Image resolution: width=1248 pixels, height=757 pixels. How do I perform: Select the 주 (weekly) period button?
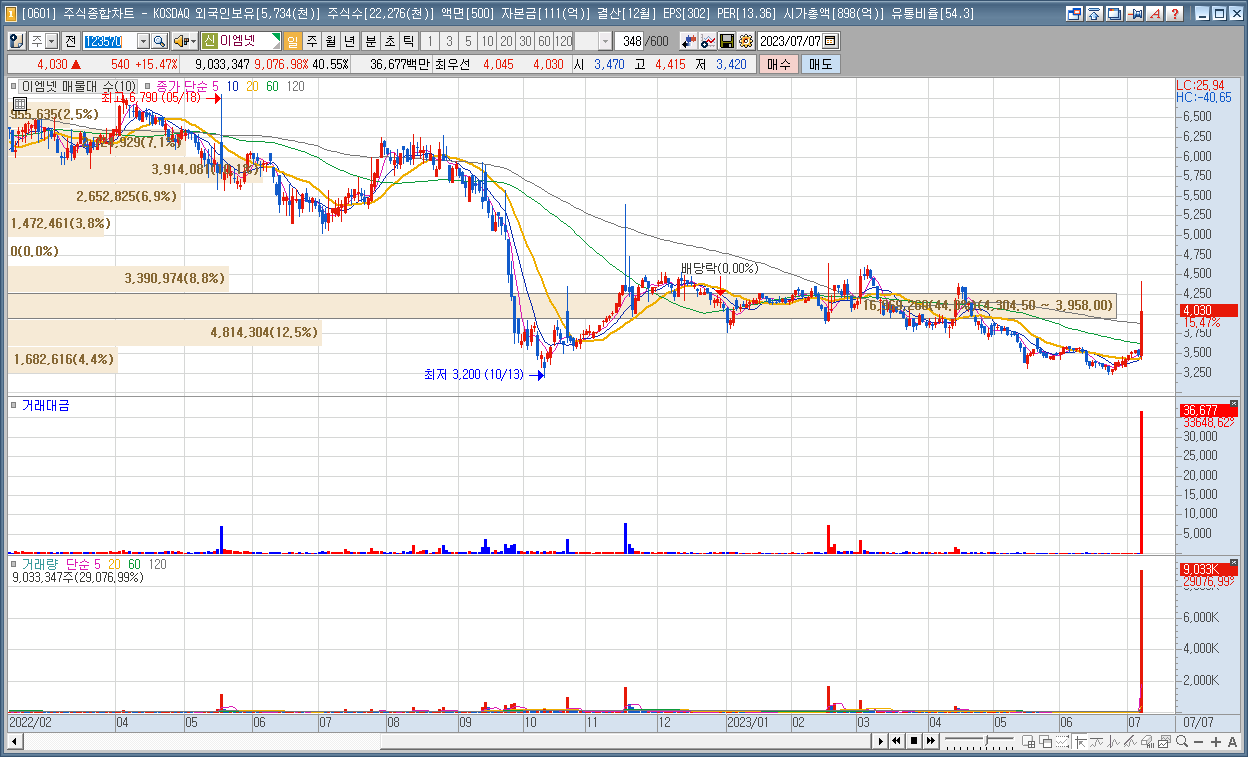pyautogui.click(x=312, y=41)
